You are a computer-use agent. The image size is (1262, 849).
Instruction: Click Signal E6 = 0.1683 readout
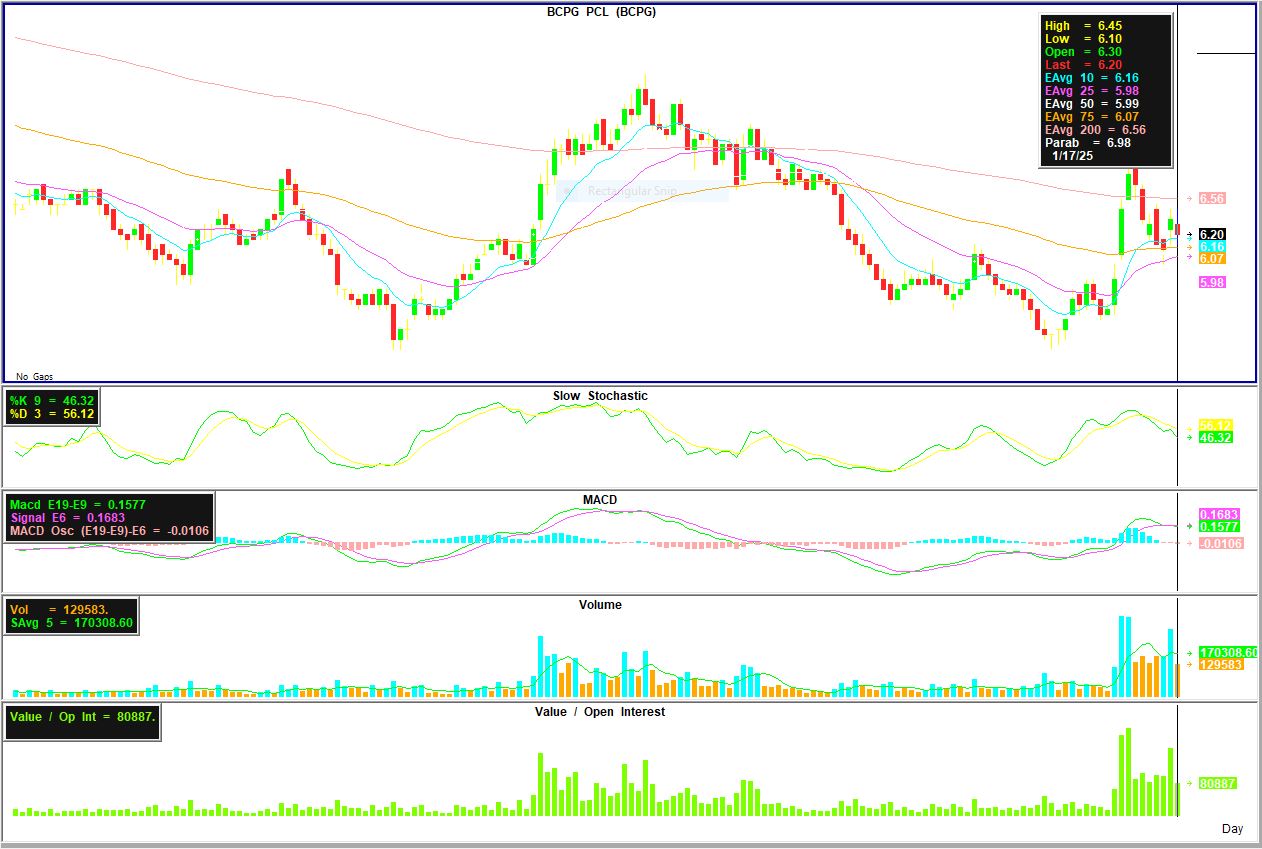click(67, 517)
